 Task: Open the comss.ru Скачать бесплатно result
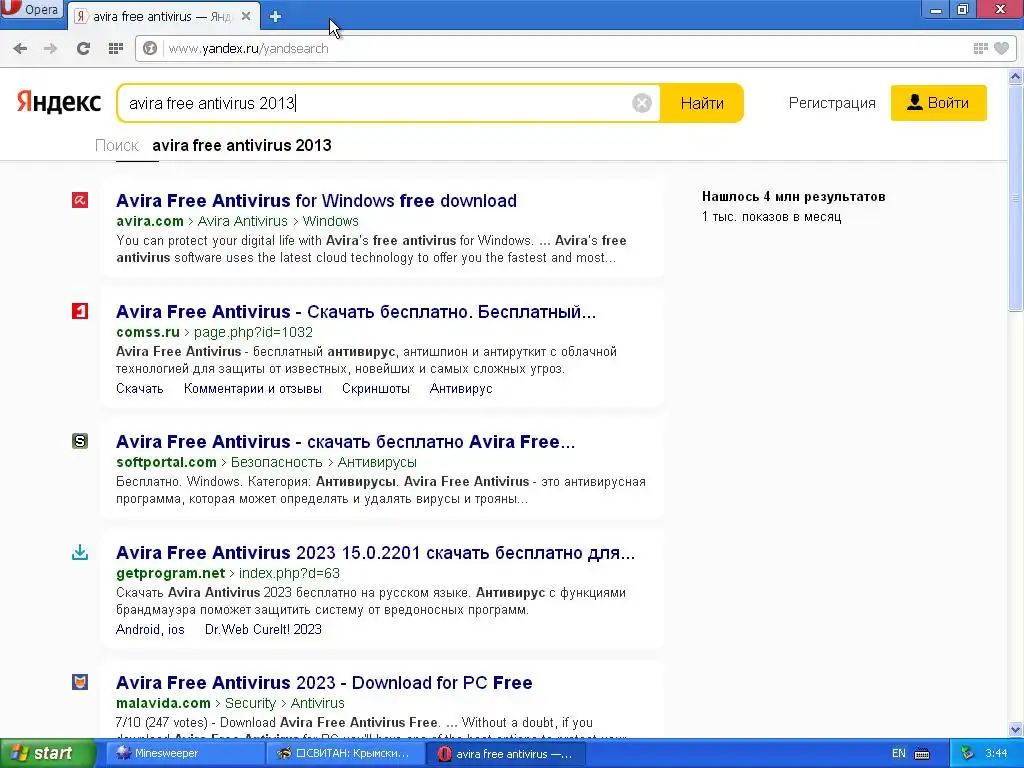[356, 312]
